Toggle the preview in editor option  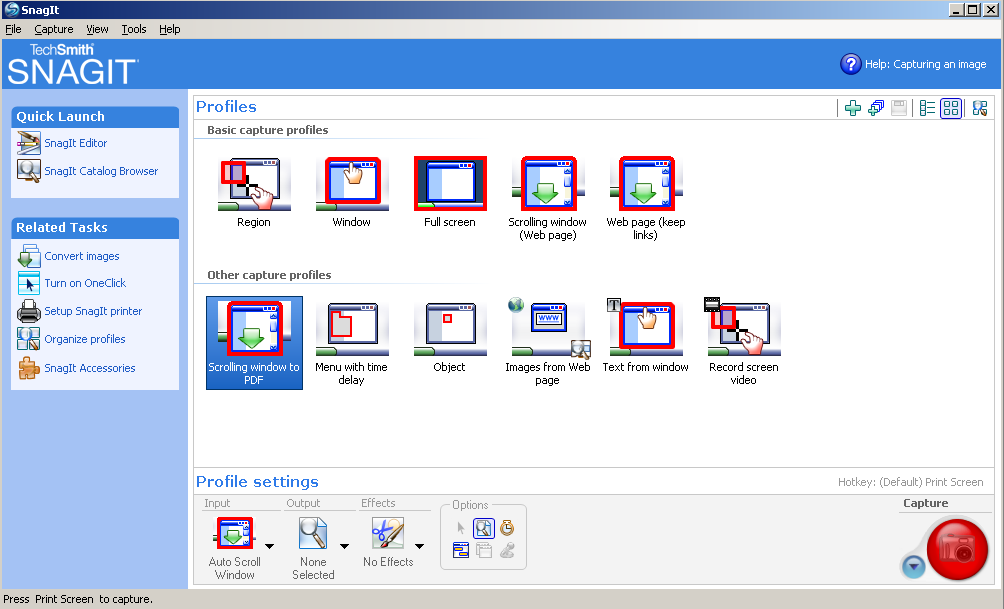pos(483,528)
